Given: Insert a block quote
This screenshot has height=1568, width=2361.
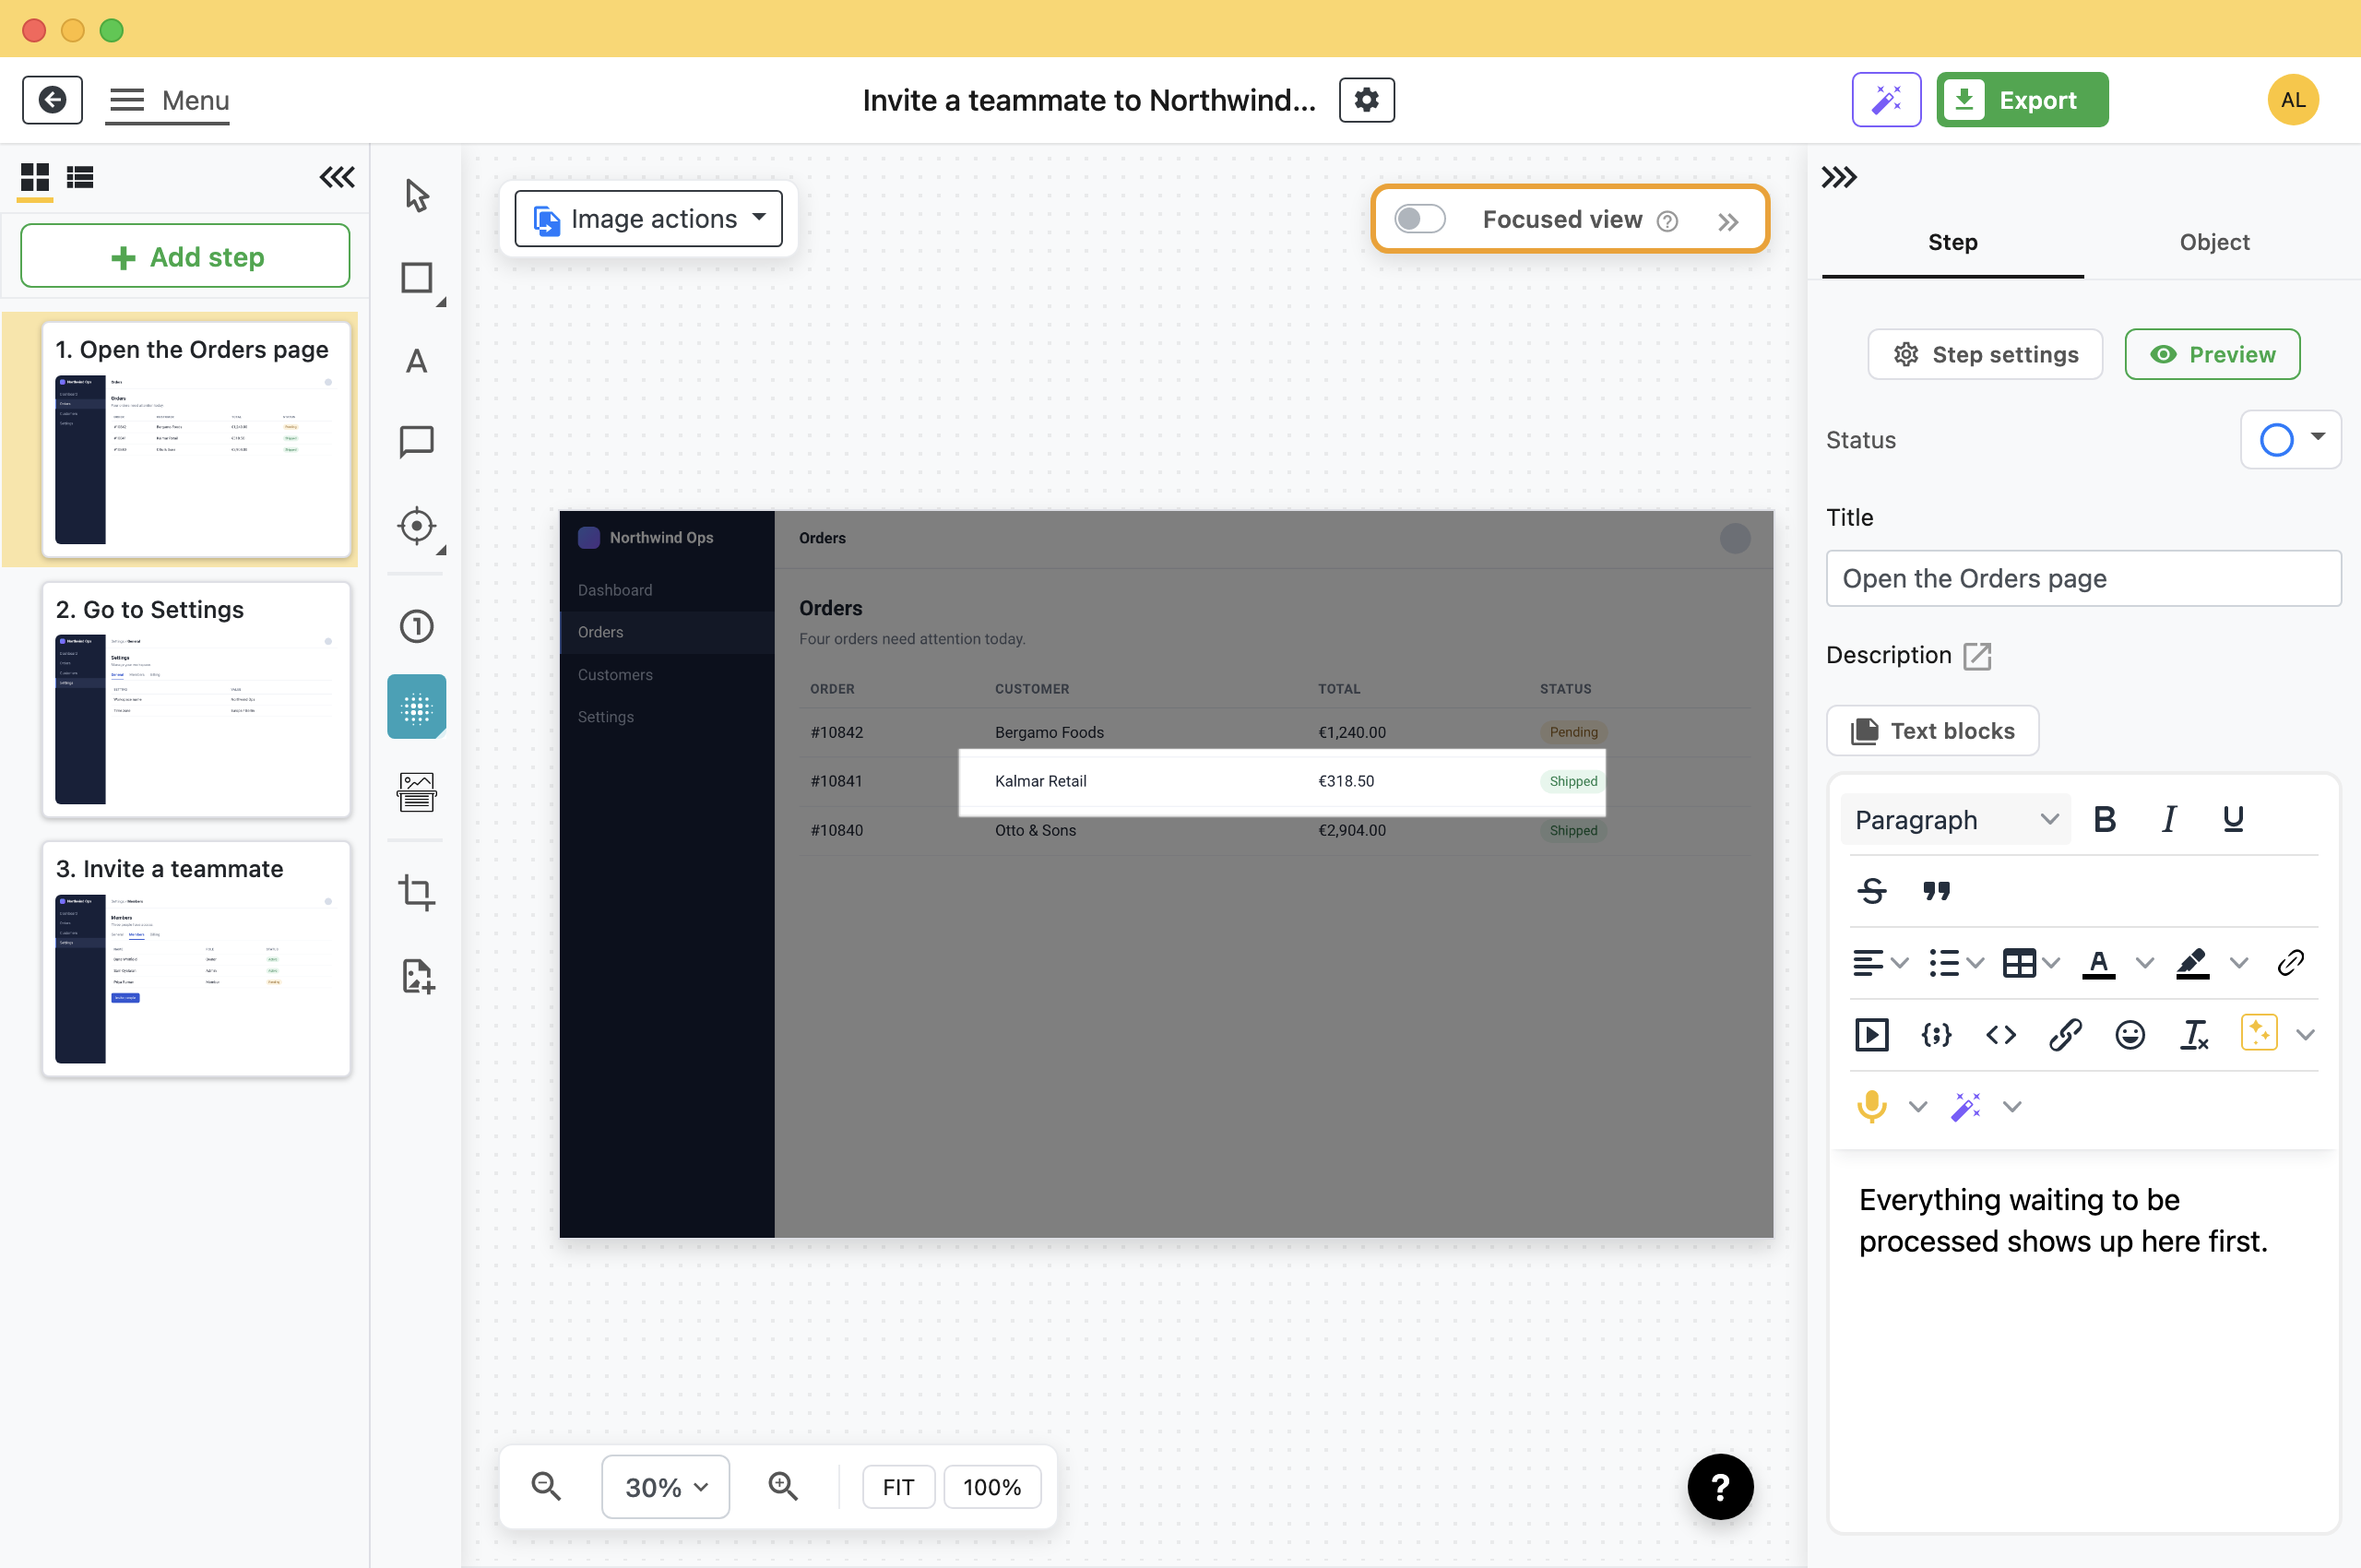Looking at the screenshot, I should point(1937,891).
